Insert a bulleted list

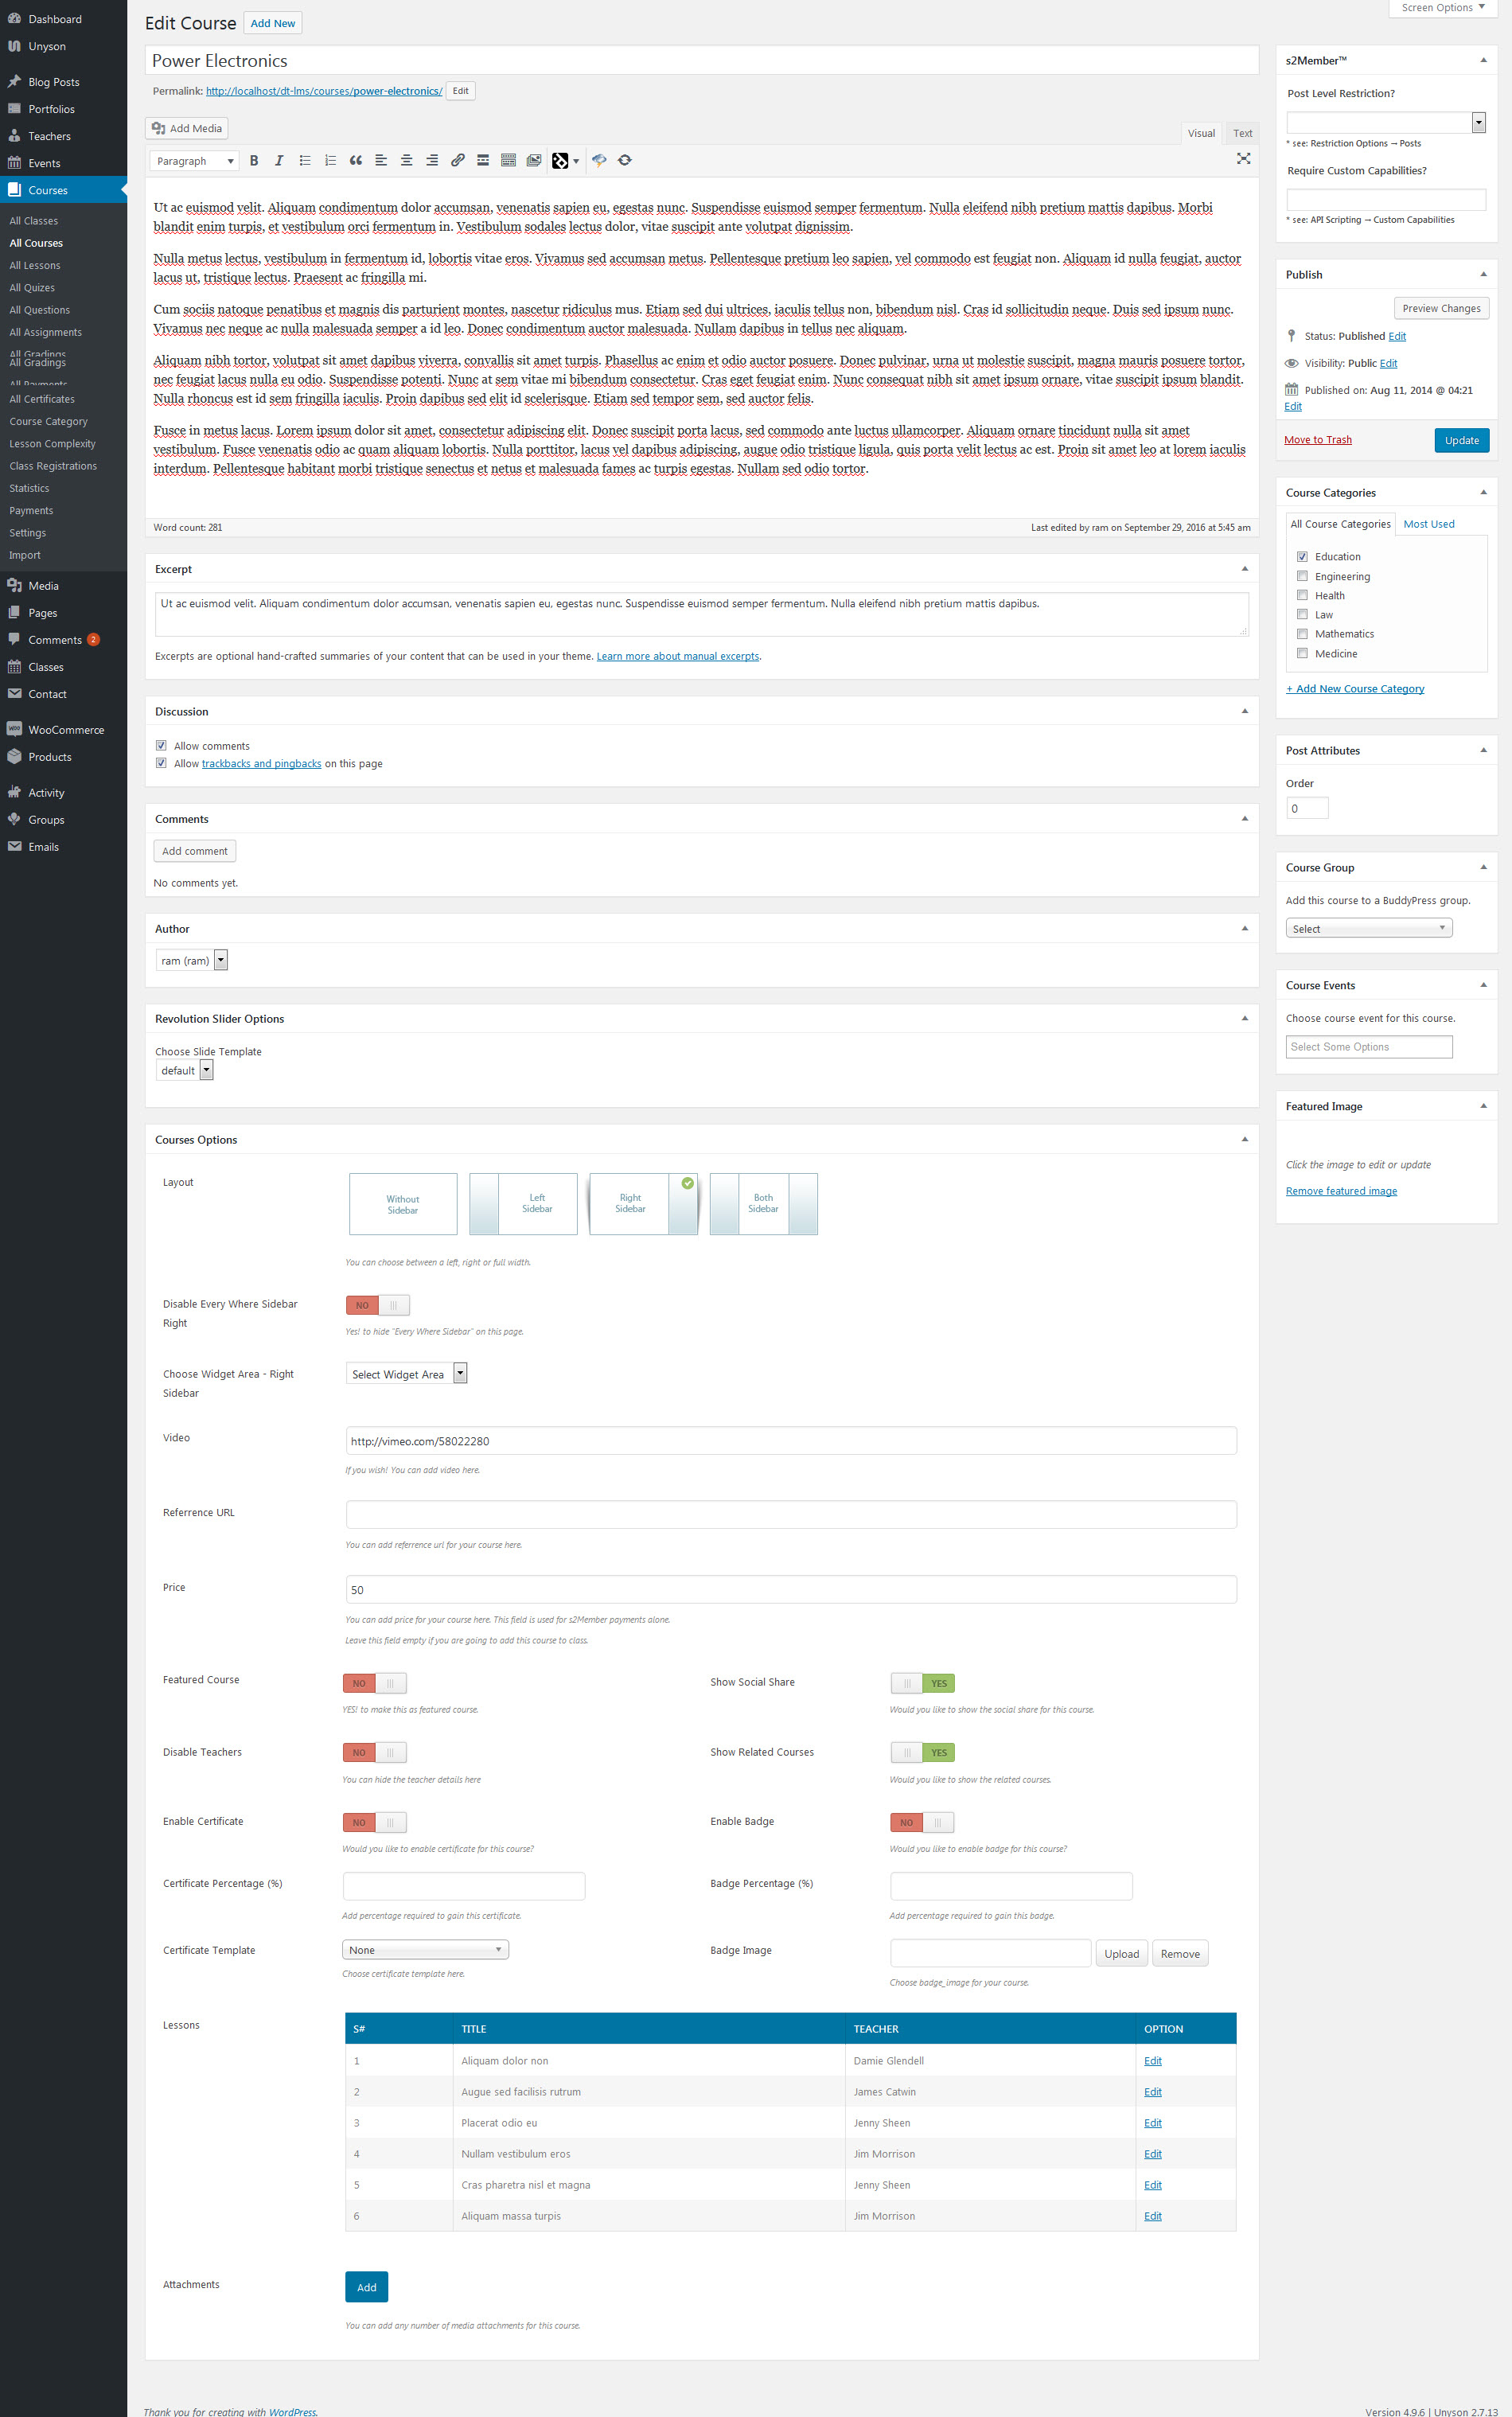click(305, 161)
